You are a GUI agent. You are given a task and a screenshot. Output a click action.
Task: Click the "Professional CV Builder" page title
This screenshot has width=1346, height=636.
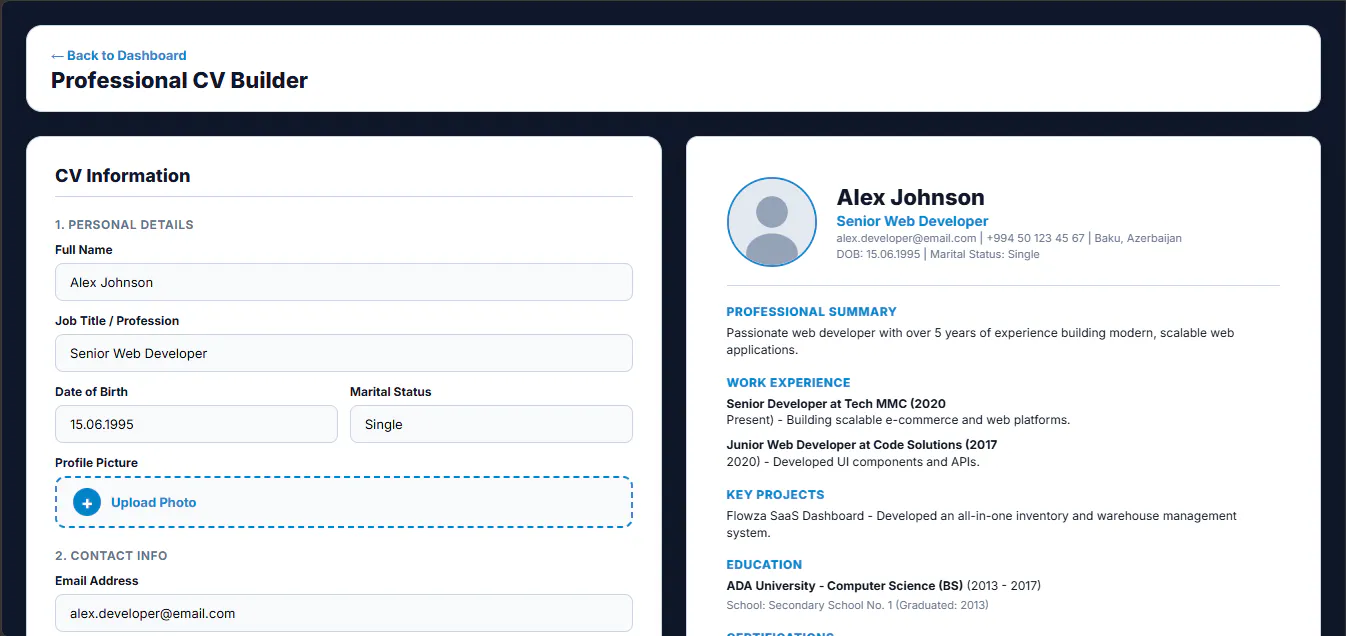click(x=180, y=80)
